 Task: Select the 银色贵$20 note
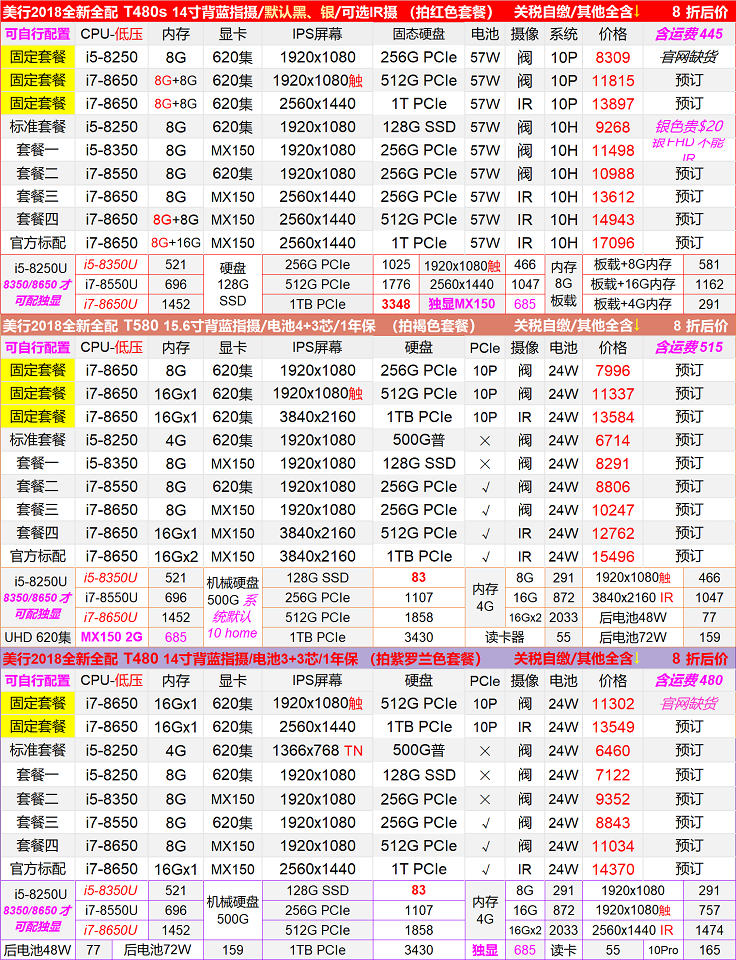[689, 127]
